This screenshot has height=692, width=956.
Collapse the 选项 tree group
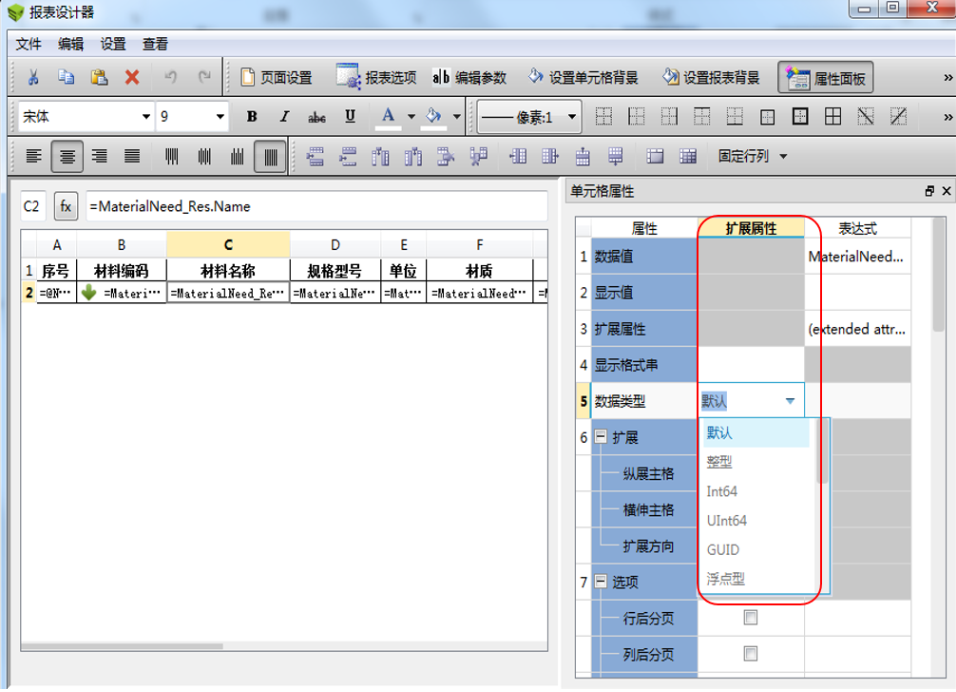click(x=601, y=581)
